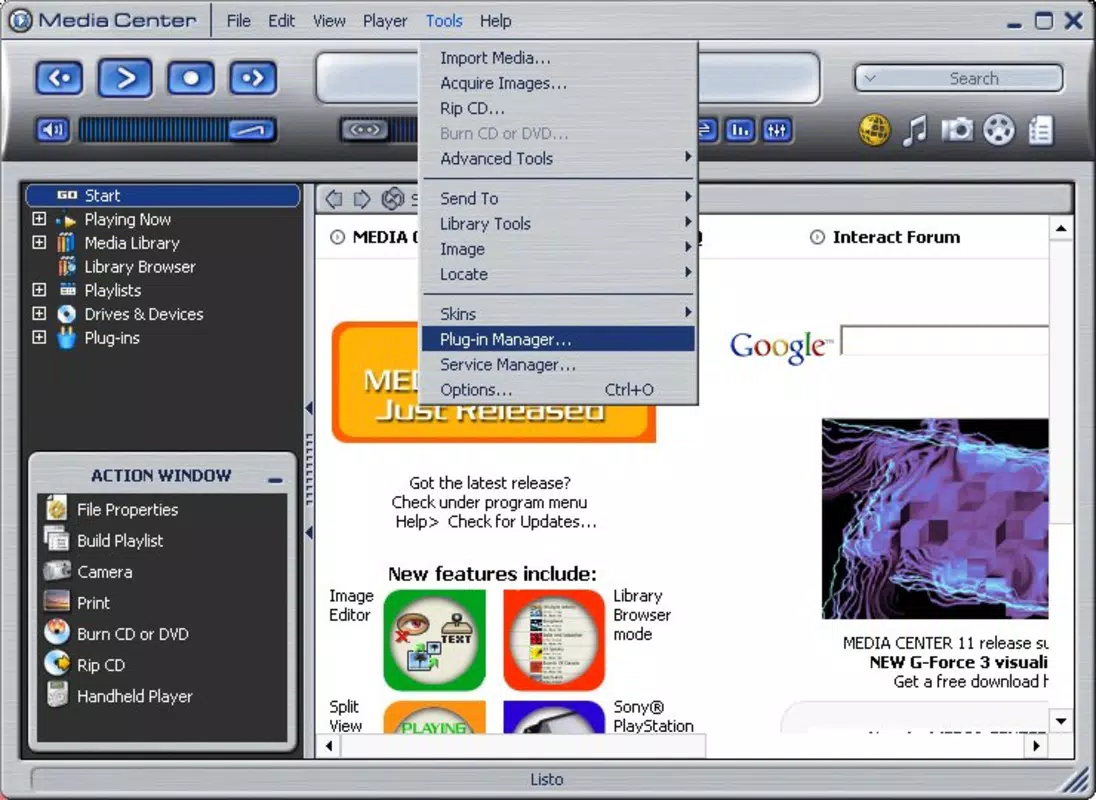Click the Stop playback button
This screenshot has height=800, width=1096.
point(190,78)
